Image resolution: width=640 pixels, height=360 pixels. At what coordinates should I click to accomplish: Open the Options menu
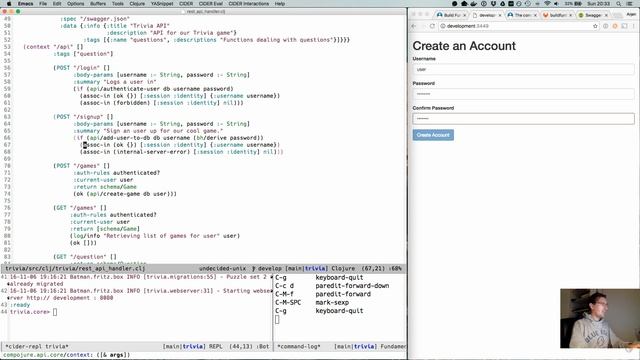(76, 4)
